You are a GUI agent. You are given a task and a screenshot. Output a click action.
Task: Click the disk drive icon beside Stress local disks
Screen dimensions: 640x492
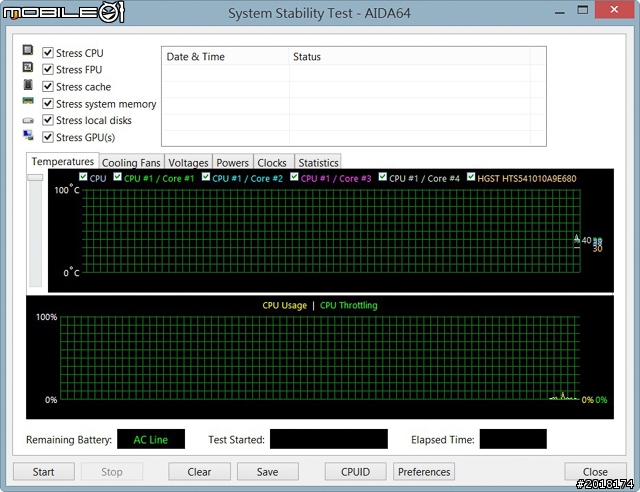pyautogui.click(x=28, y=120)
